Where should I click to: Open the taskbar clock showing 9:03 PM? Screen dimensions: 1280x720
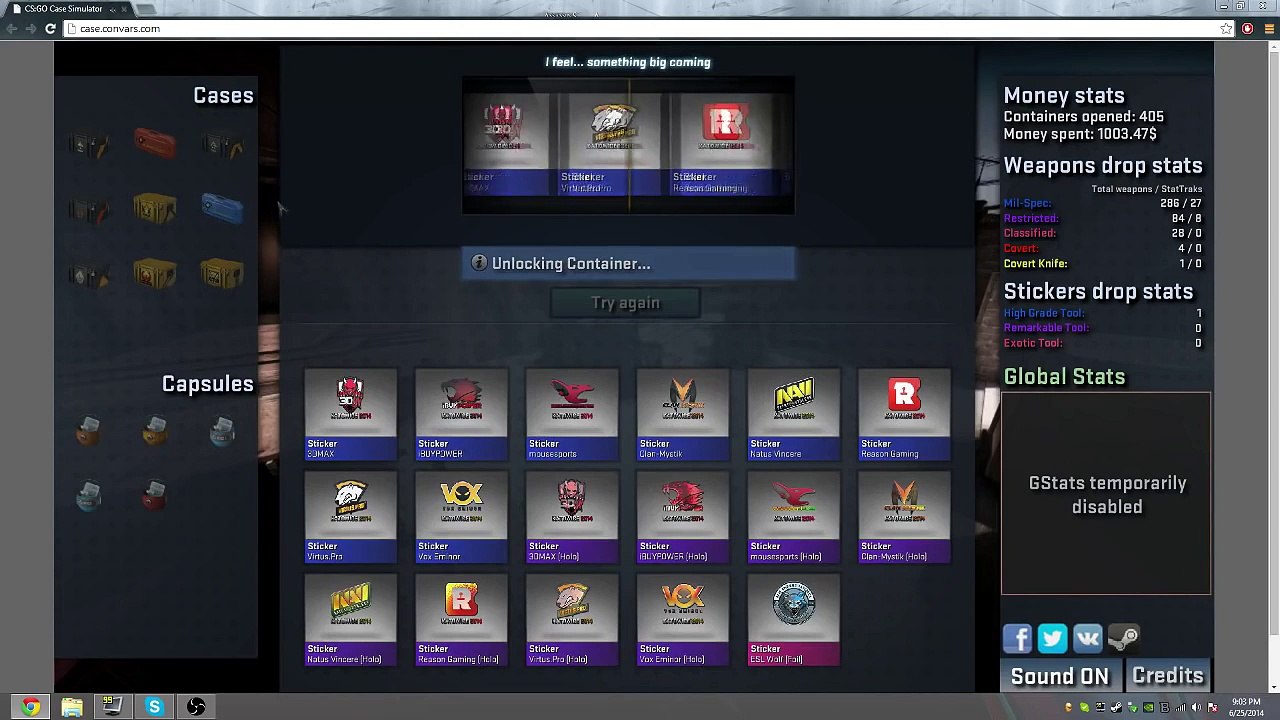pyautogui.click(x=1246, y=707)
